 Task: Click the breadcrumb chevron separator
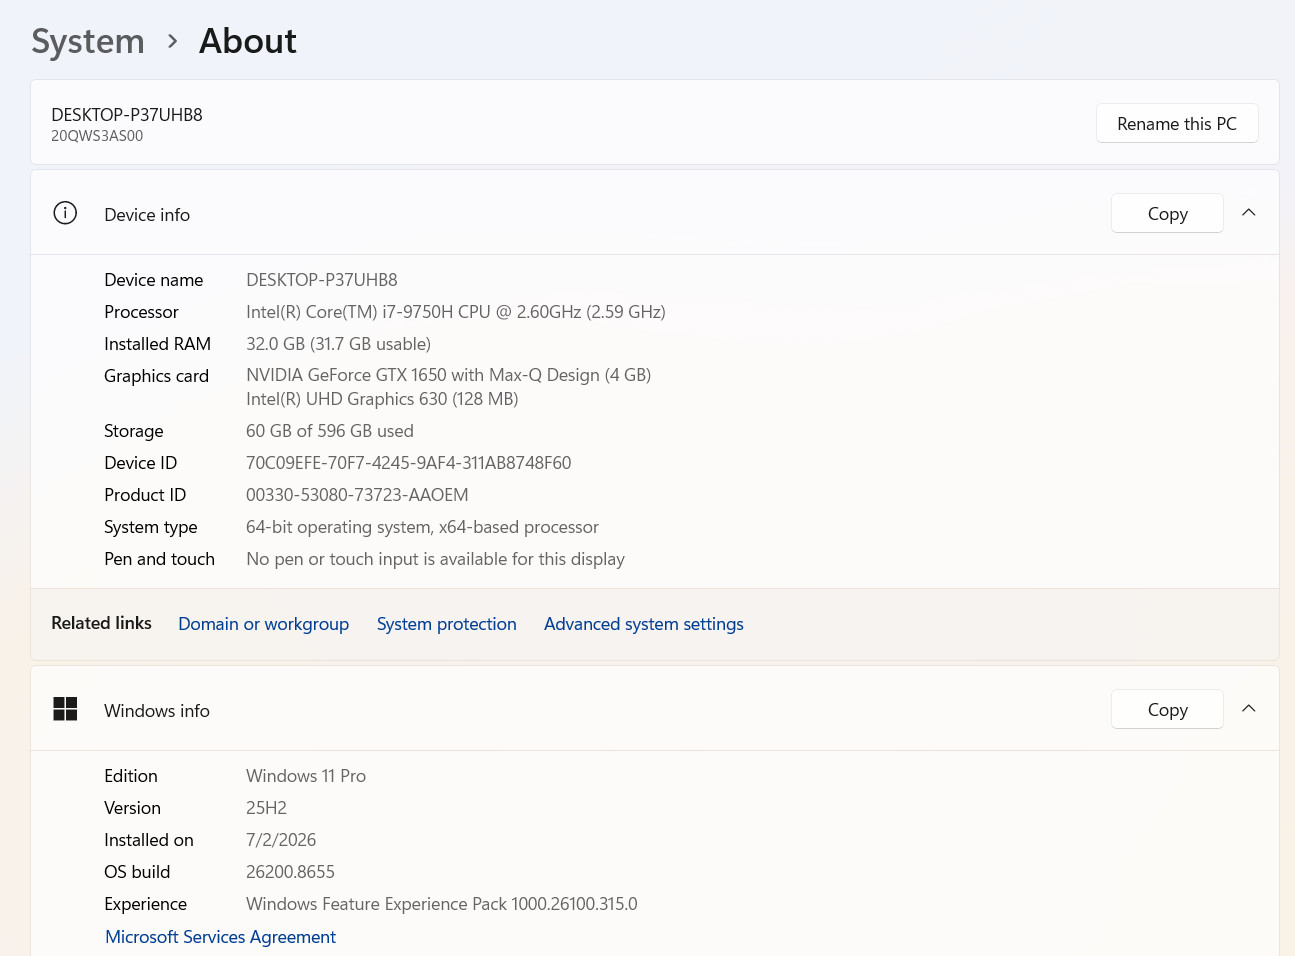point(173,41)
